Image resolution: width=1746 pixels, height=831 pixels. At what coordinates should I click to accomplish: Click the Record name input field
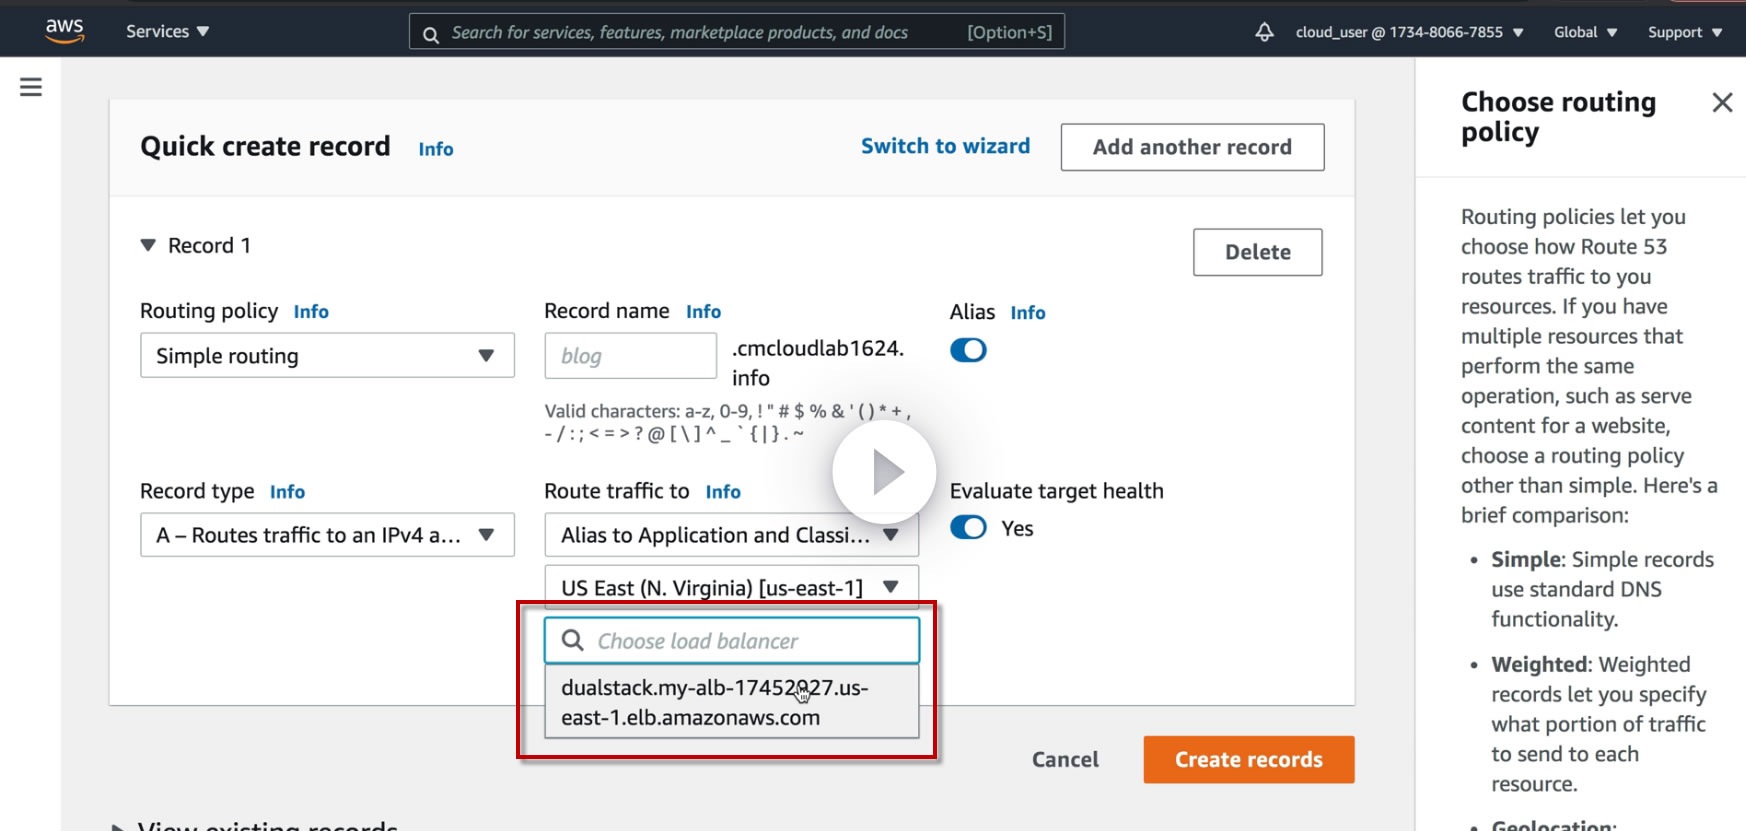(x=630, y=356)
